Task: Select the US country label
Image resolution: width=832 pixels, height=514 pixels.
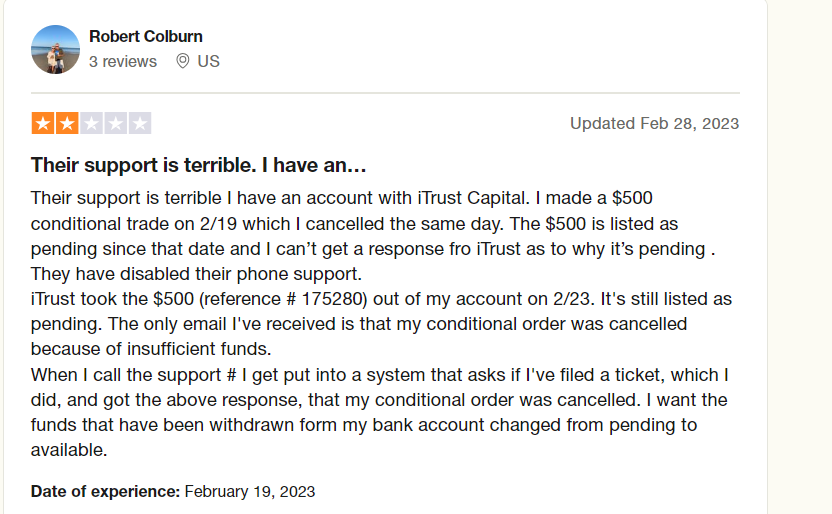Action: coord(209,62)
